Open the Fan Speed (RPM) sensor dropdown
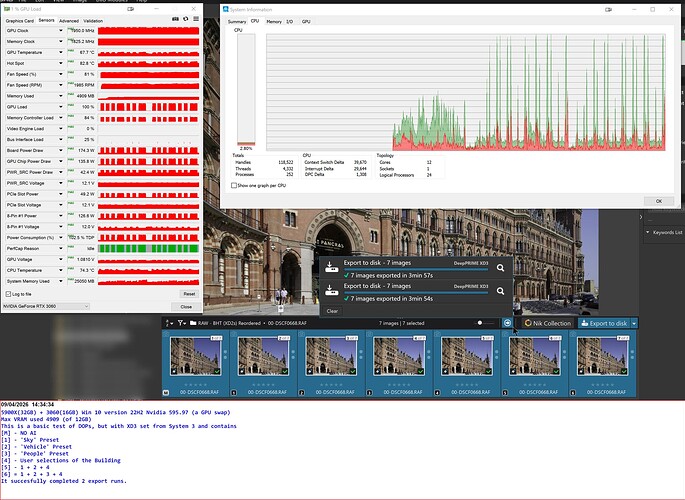 (x=62, y=84)
